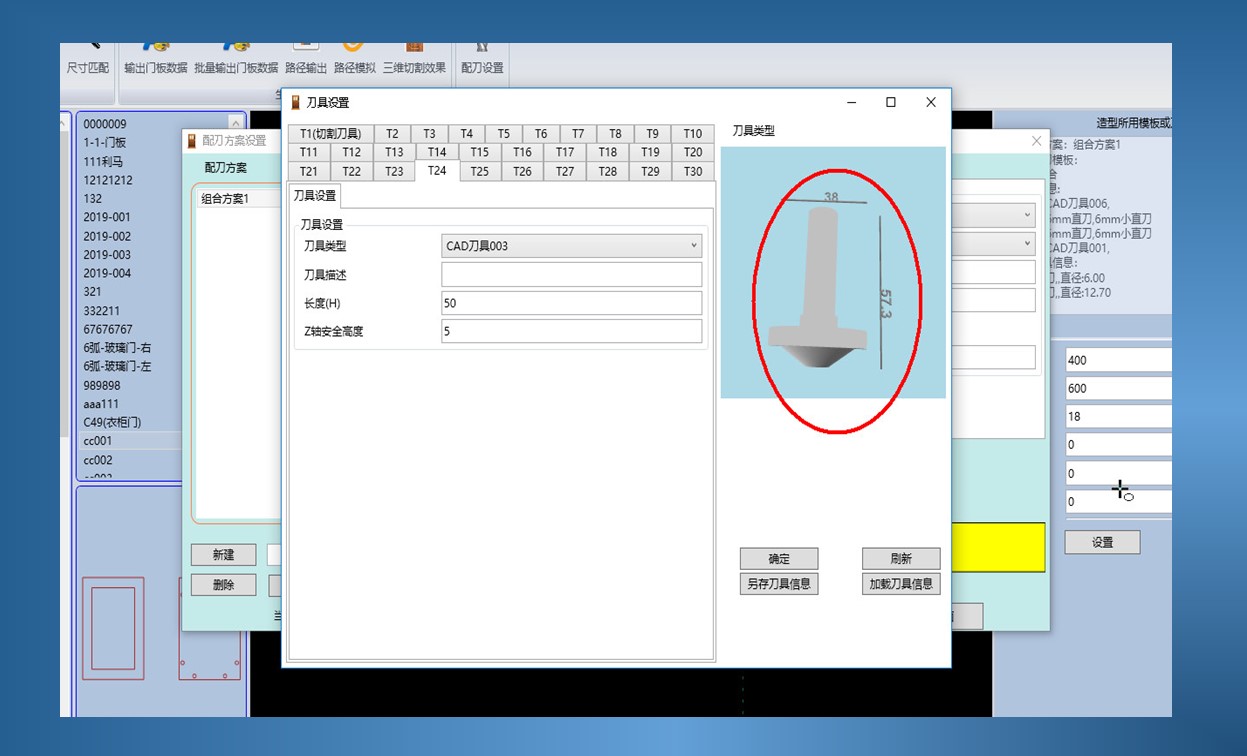This screenshot has height=756, width=1247.
Task: Click the 输出门板数据 toolbar icon
Action: coord(155,57)
